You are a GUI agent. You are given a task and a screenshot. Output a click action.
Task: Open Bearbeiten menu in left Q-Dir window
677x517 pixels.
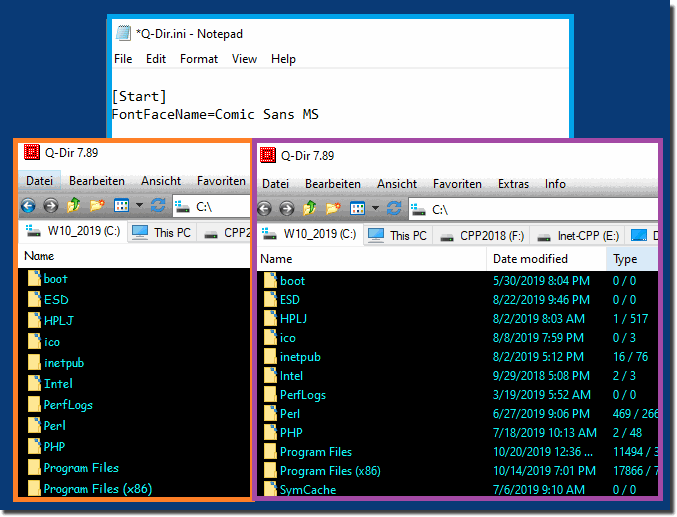(97, 181)
